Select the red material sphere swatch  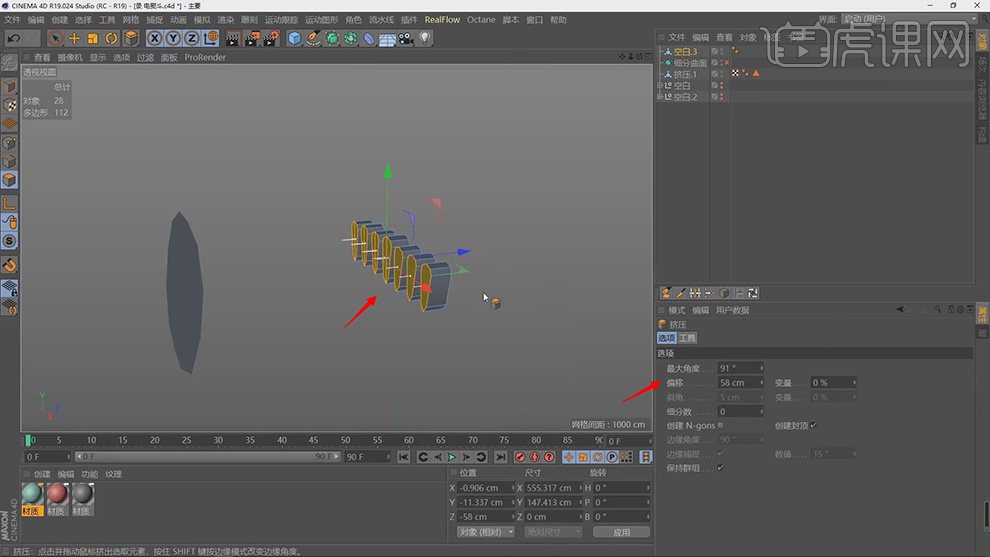[x=57, y=494]
